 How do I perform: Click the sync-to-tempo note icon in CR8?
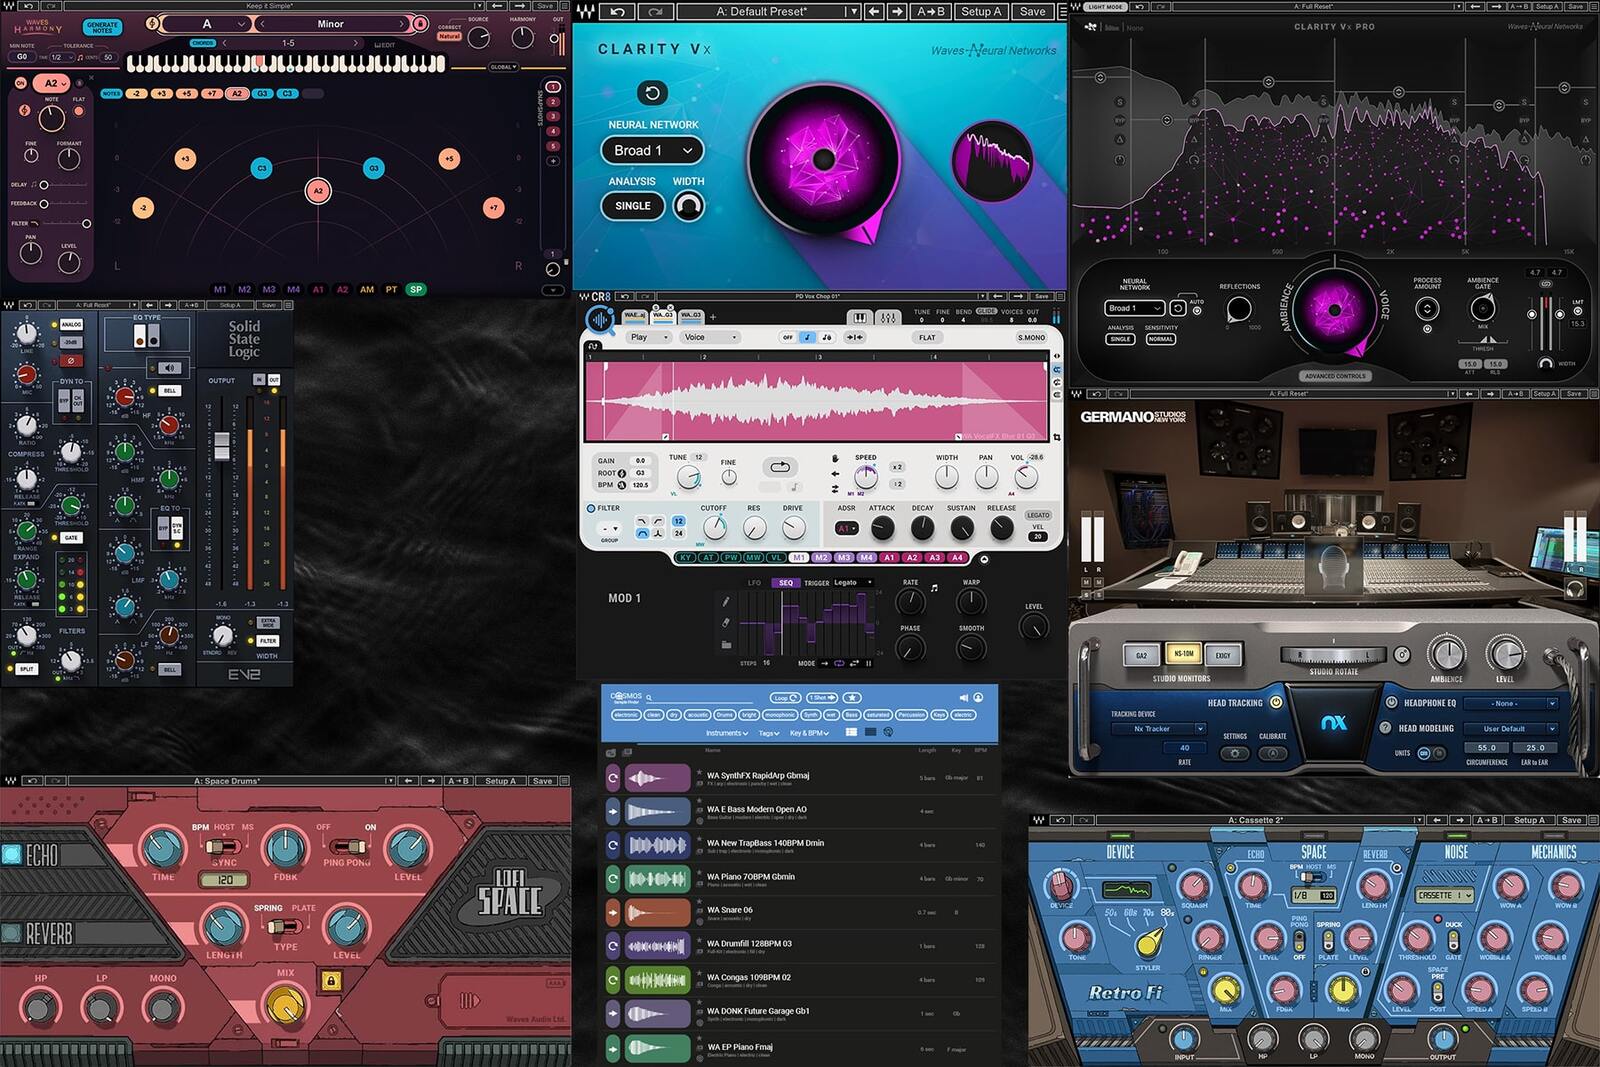click(x=808, y=337)
